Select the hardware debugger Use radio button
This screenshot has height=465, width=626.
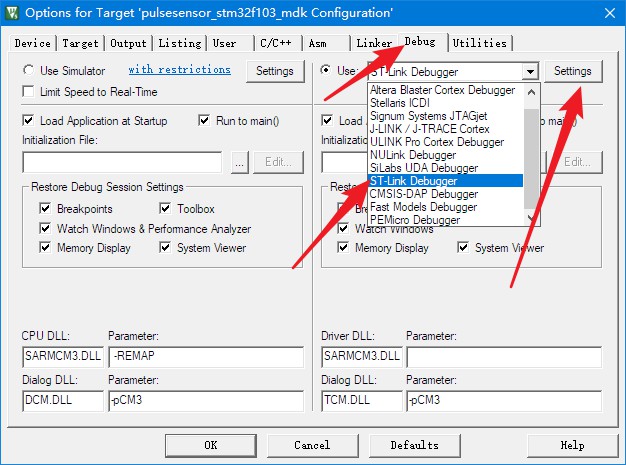(326, 70)
